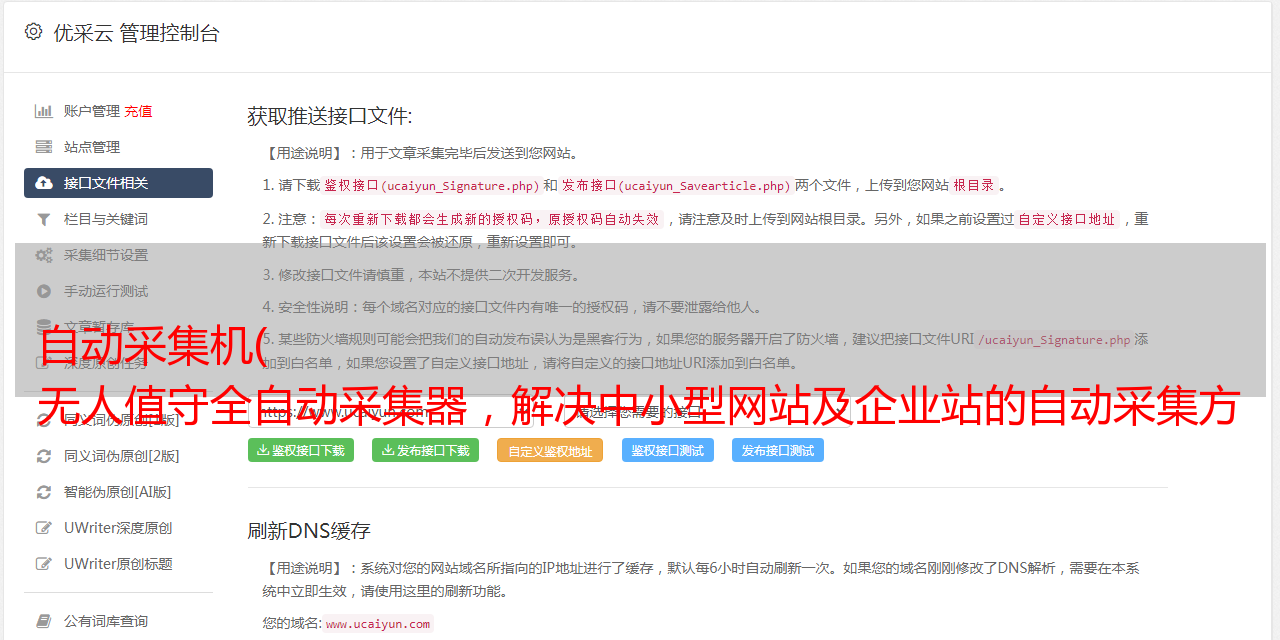Open 智能伪原创[AI版] in the sidebar

tap(118, 492)
